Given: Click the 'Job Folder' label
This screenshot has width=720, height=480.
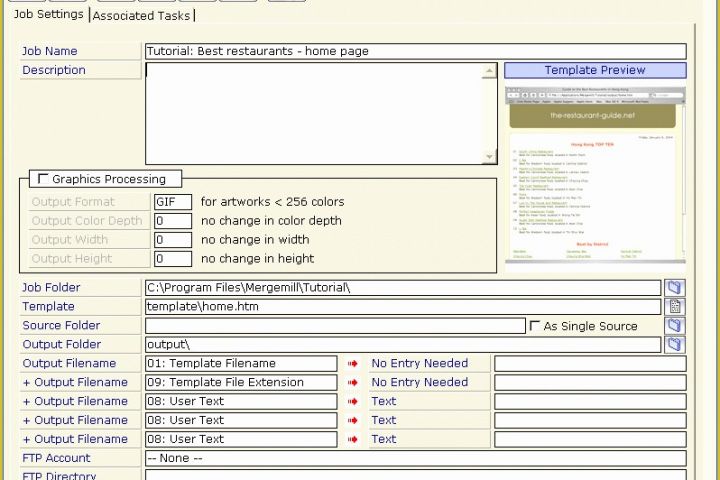Looking at the screenshot, I should [51, 288].
